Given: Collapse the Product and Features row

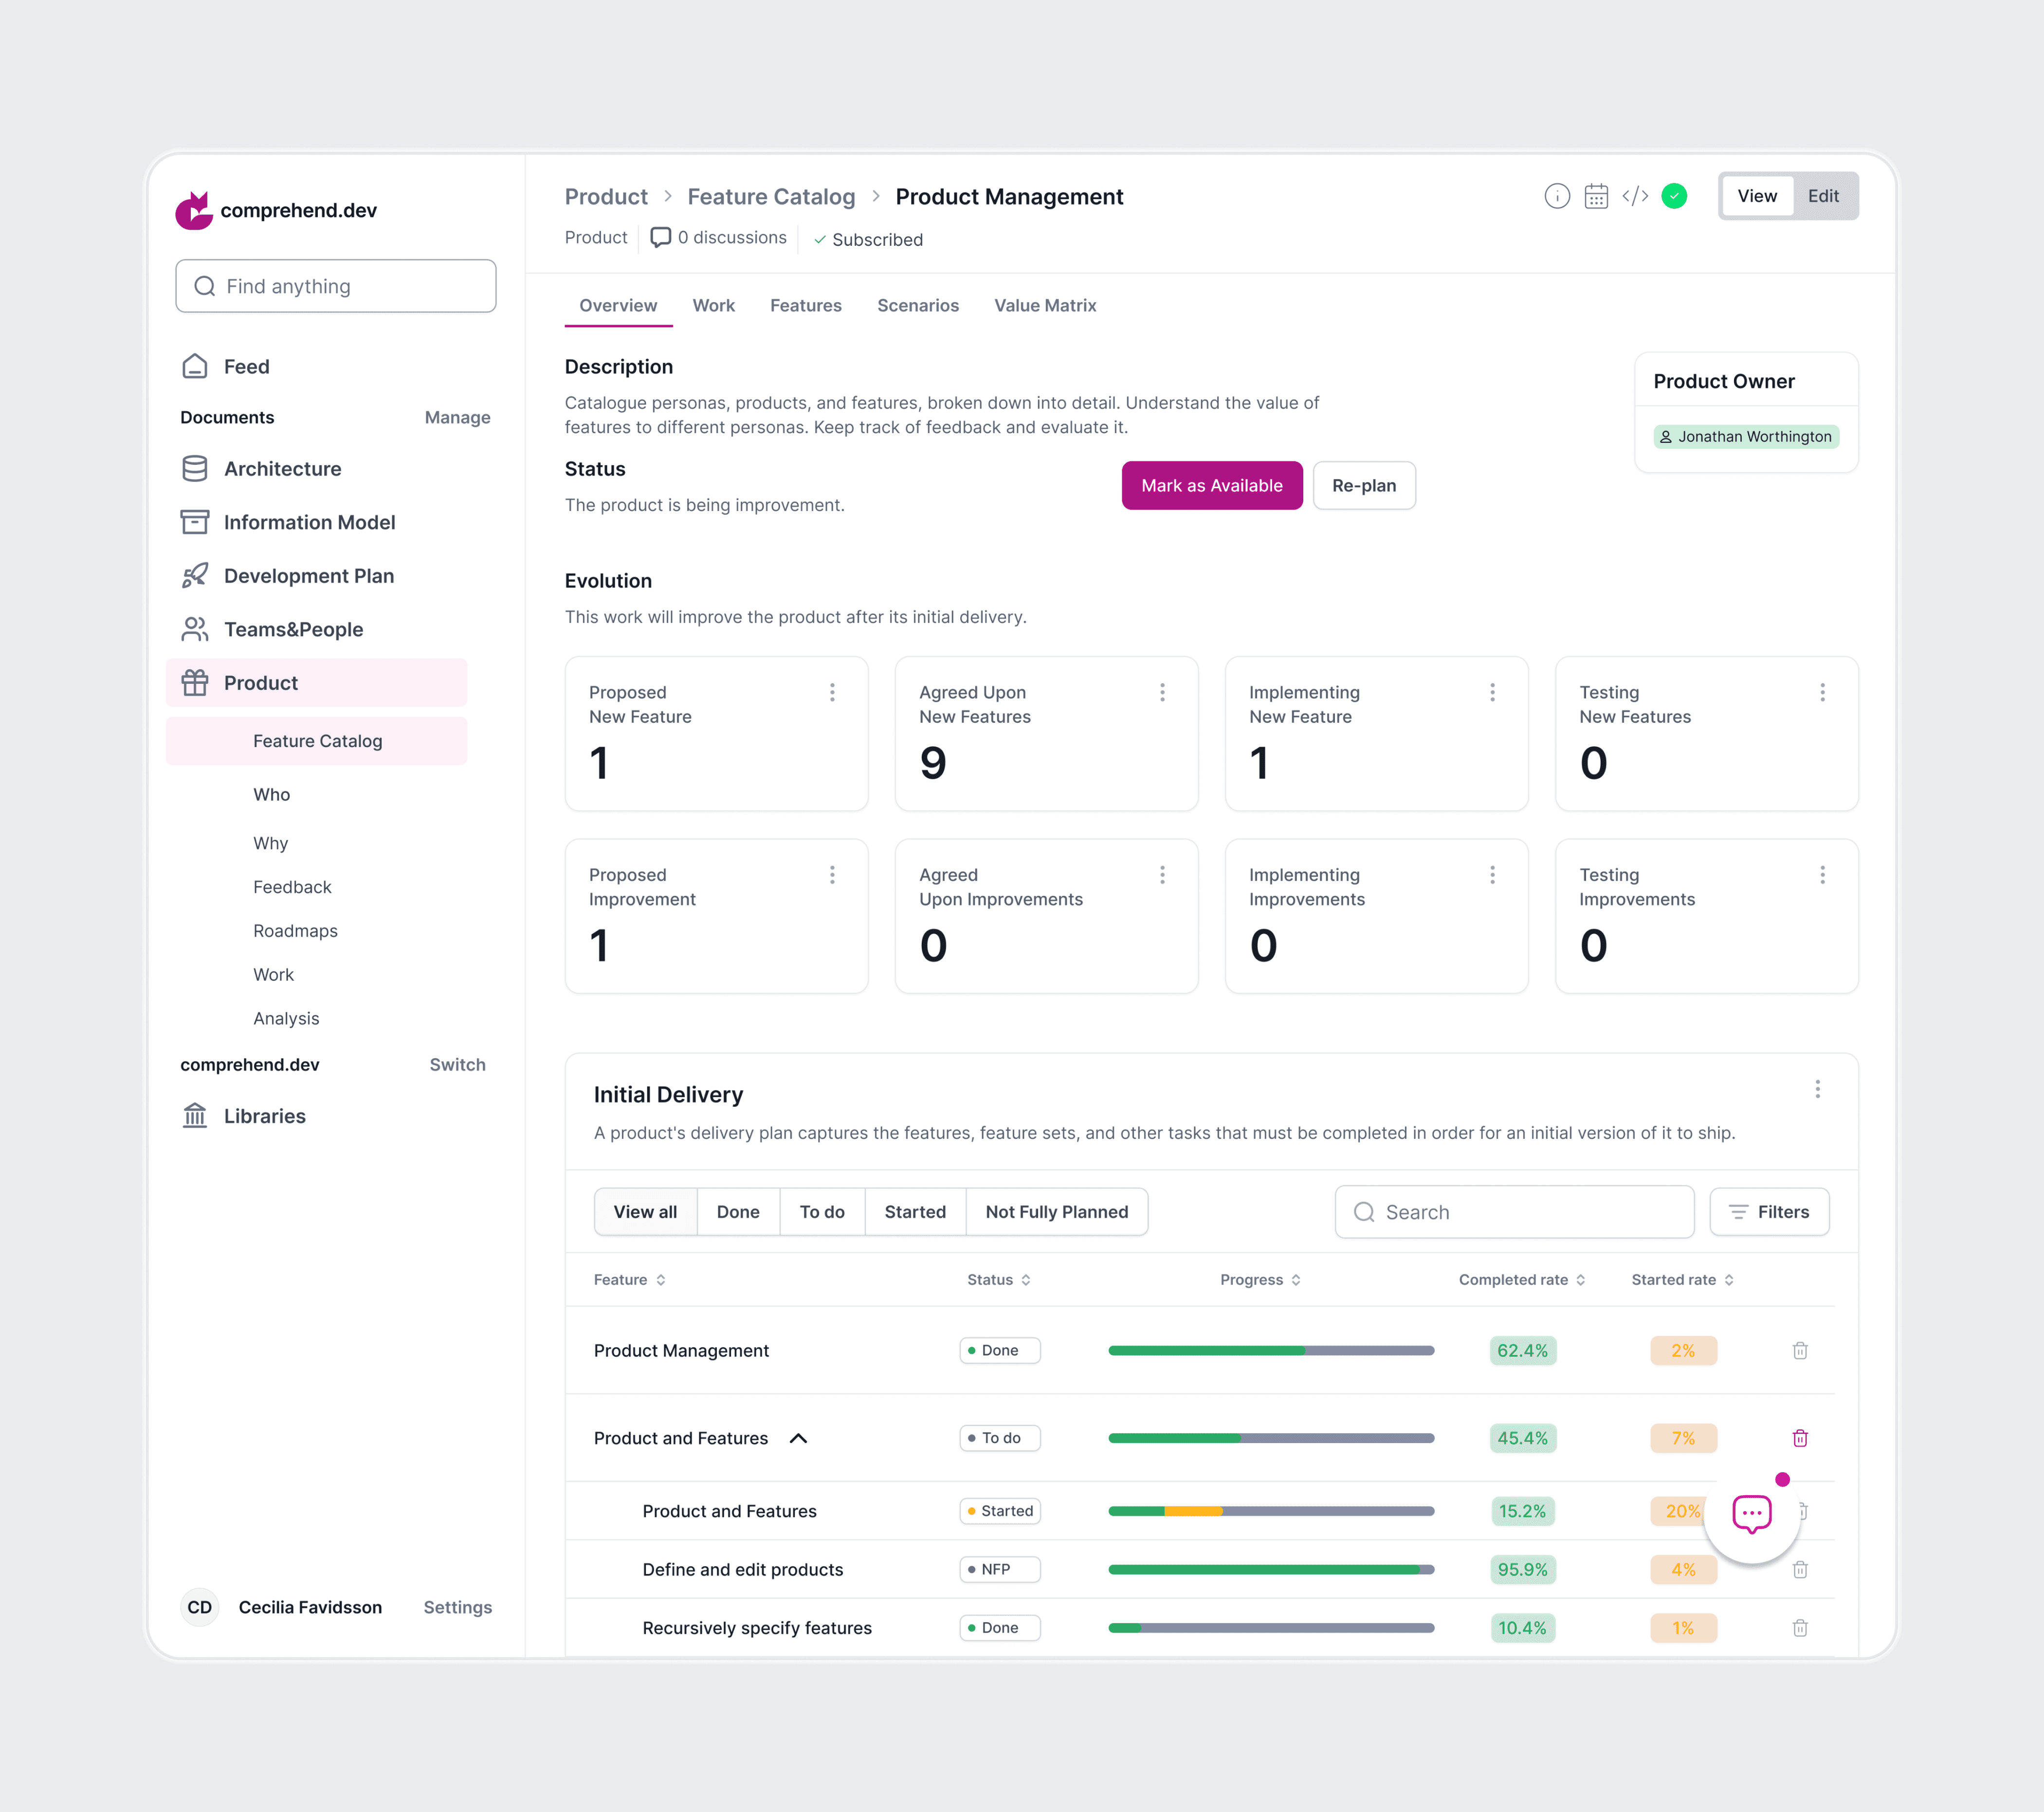Looking at the screenshot, I should point(798,1438).
